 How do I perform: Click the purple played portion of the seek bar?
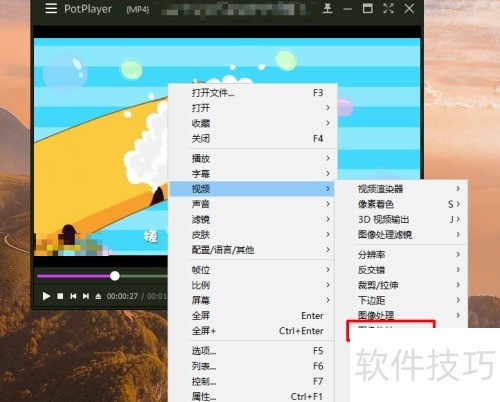[74, 276]
